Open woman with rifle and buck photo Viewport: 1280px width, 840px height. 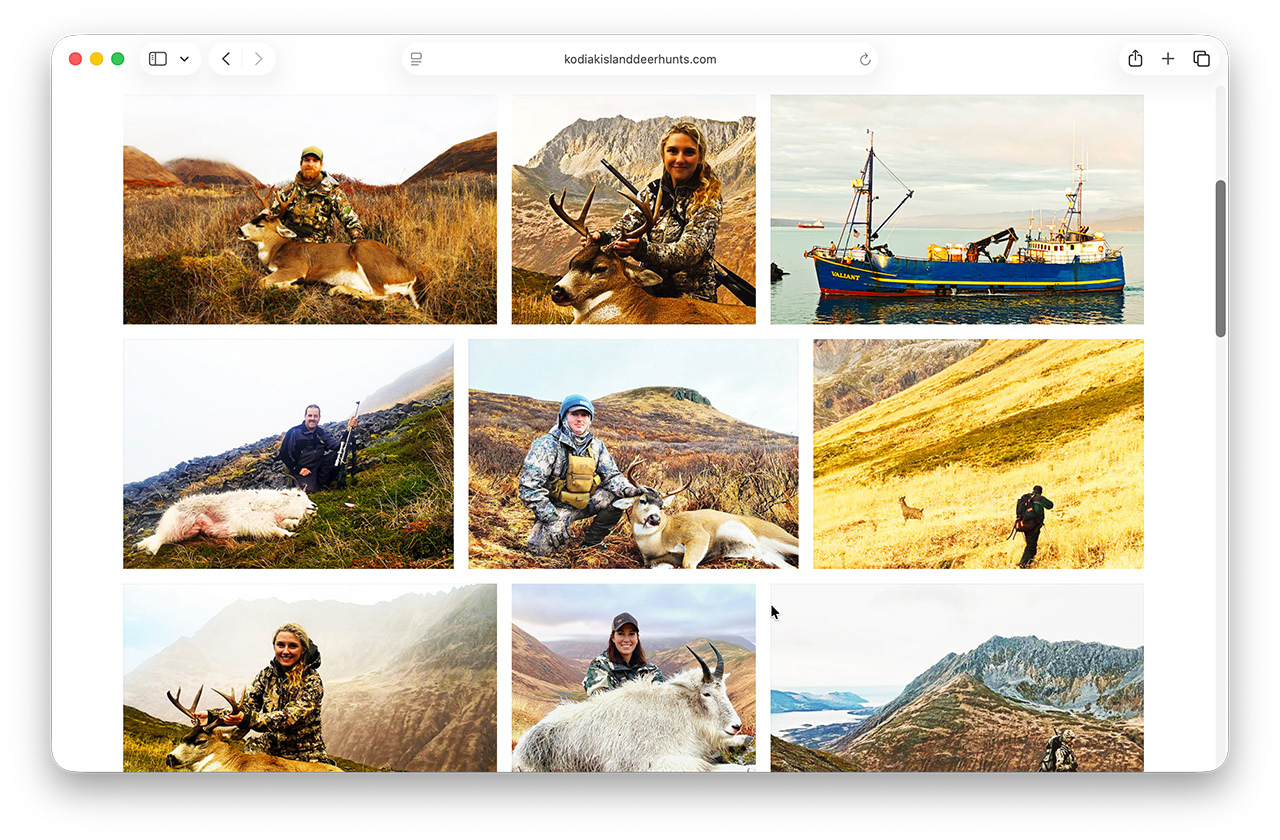pos(633,209)
